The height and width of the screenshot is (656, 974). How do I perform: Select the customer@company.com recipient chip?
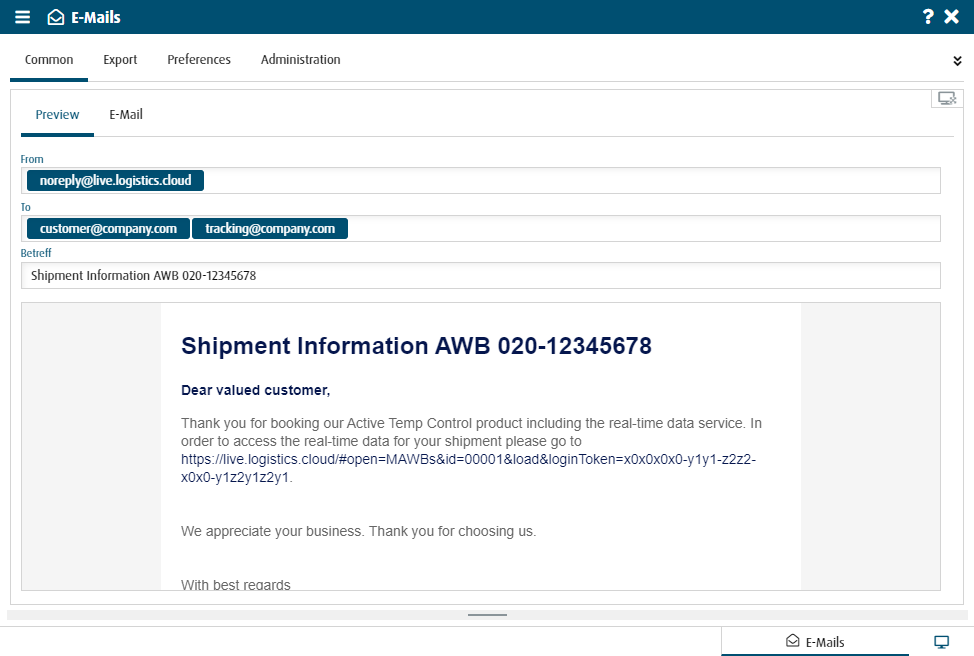tap(108, 229)
